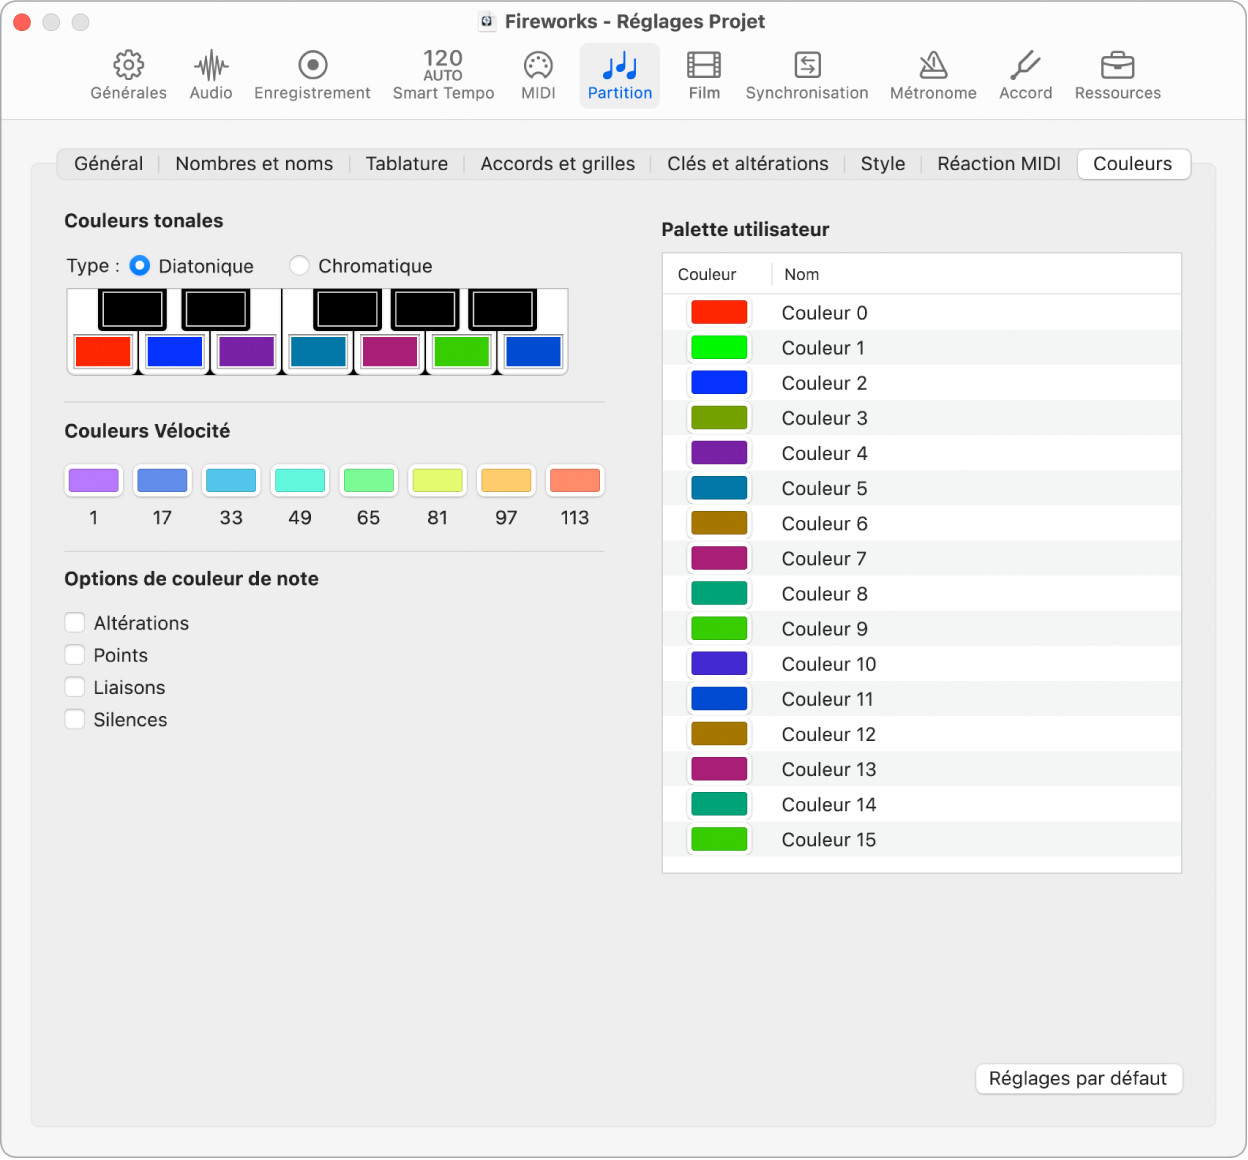1248x1160 pixels.
Task: Select the name 'Couleur 12'
Action: [x=828, y=734]
